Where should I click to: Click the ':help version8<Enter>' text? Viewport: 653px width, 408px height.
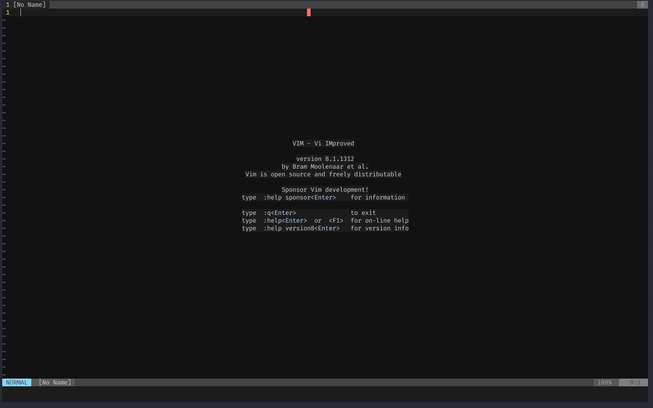click(302, 228)
